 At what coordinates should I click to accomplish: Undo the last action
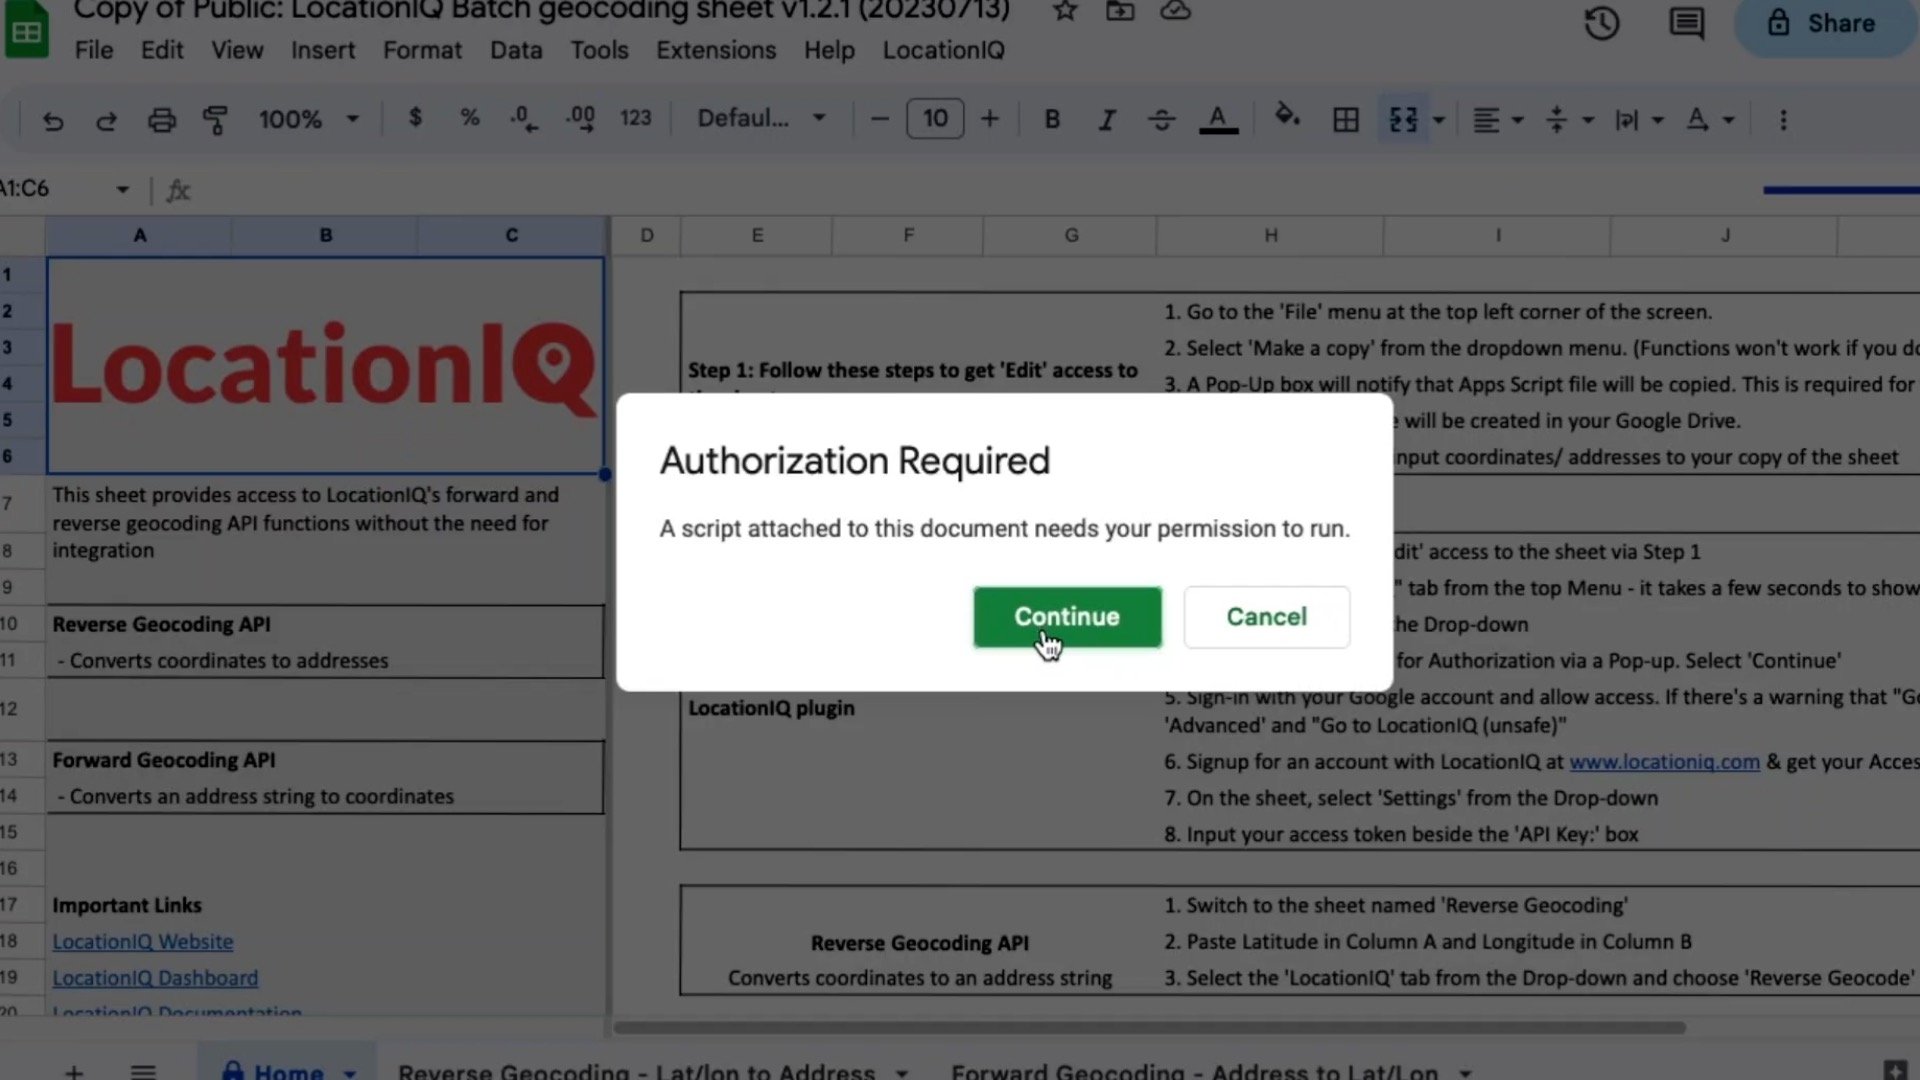click(x=53, y=120)
